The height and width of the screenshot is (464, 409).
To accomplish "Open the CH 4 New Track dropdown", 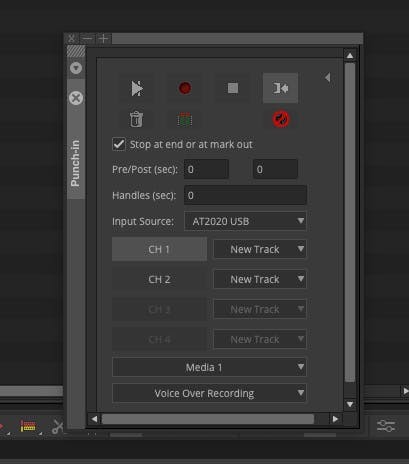I will 260,339.
